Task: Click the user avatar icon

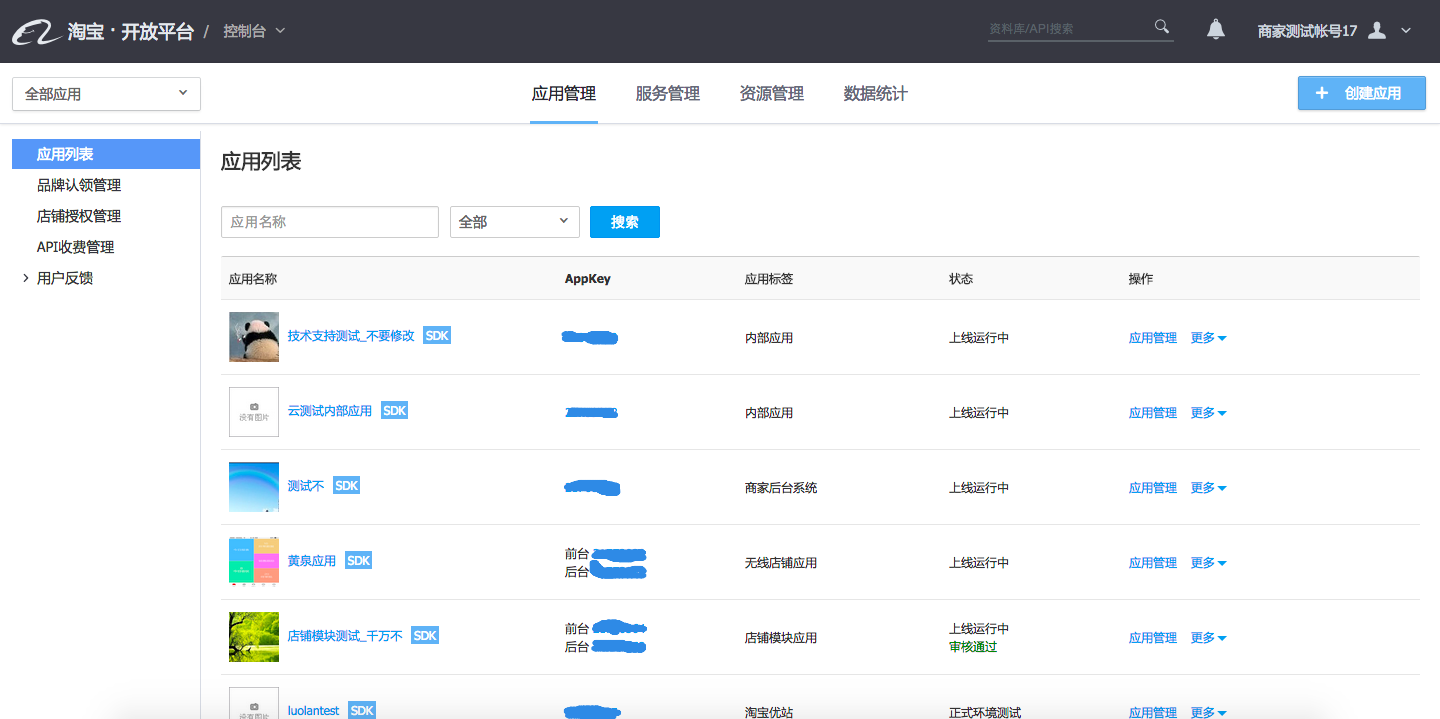Action: click(x=1377, y=30)
